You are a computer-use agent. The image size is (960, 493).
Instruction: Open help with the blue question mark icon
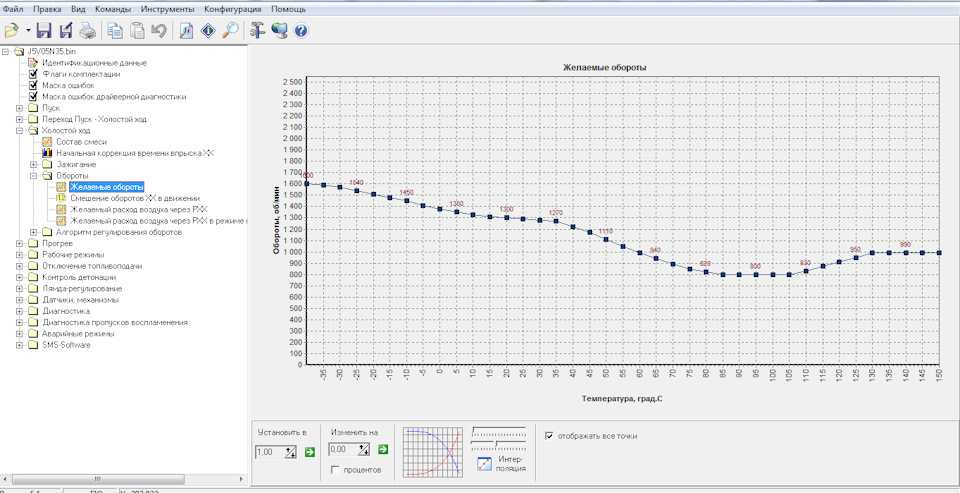pyautogui.click(x=301, y=31)
